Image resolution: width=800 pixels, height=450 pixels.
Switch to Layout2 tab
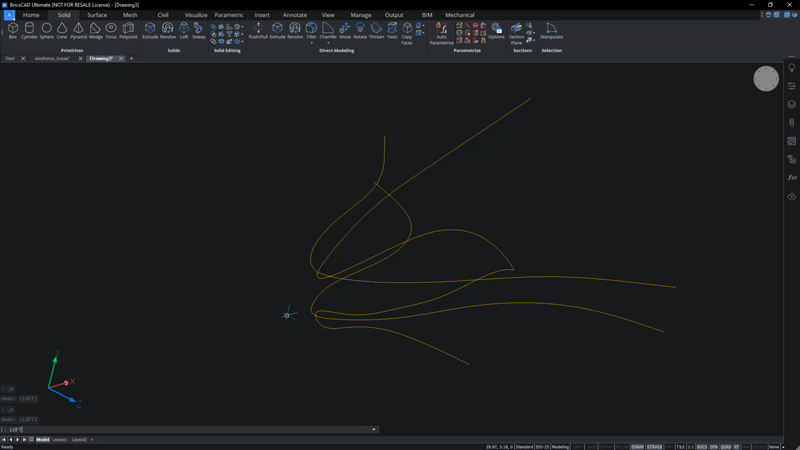pos(79,439)
